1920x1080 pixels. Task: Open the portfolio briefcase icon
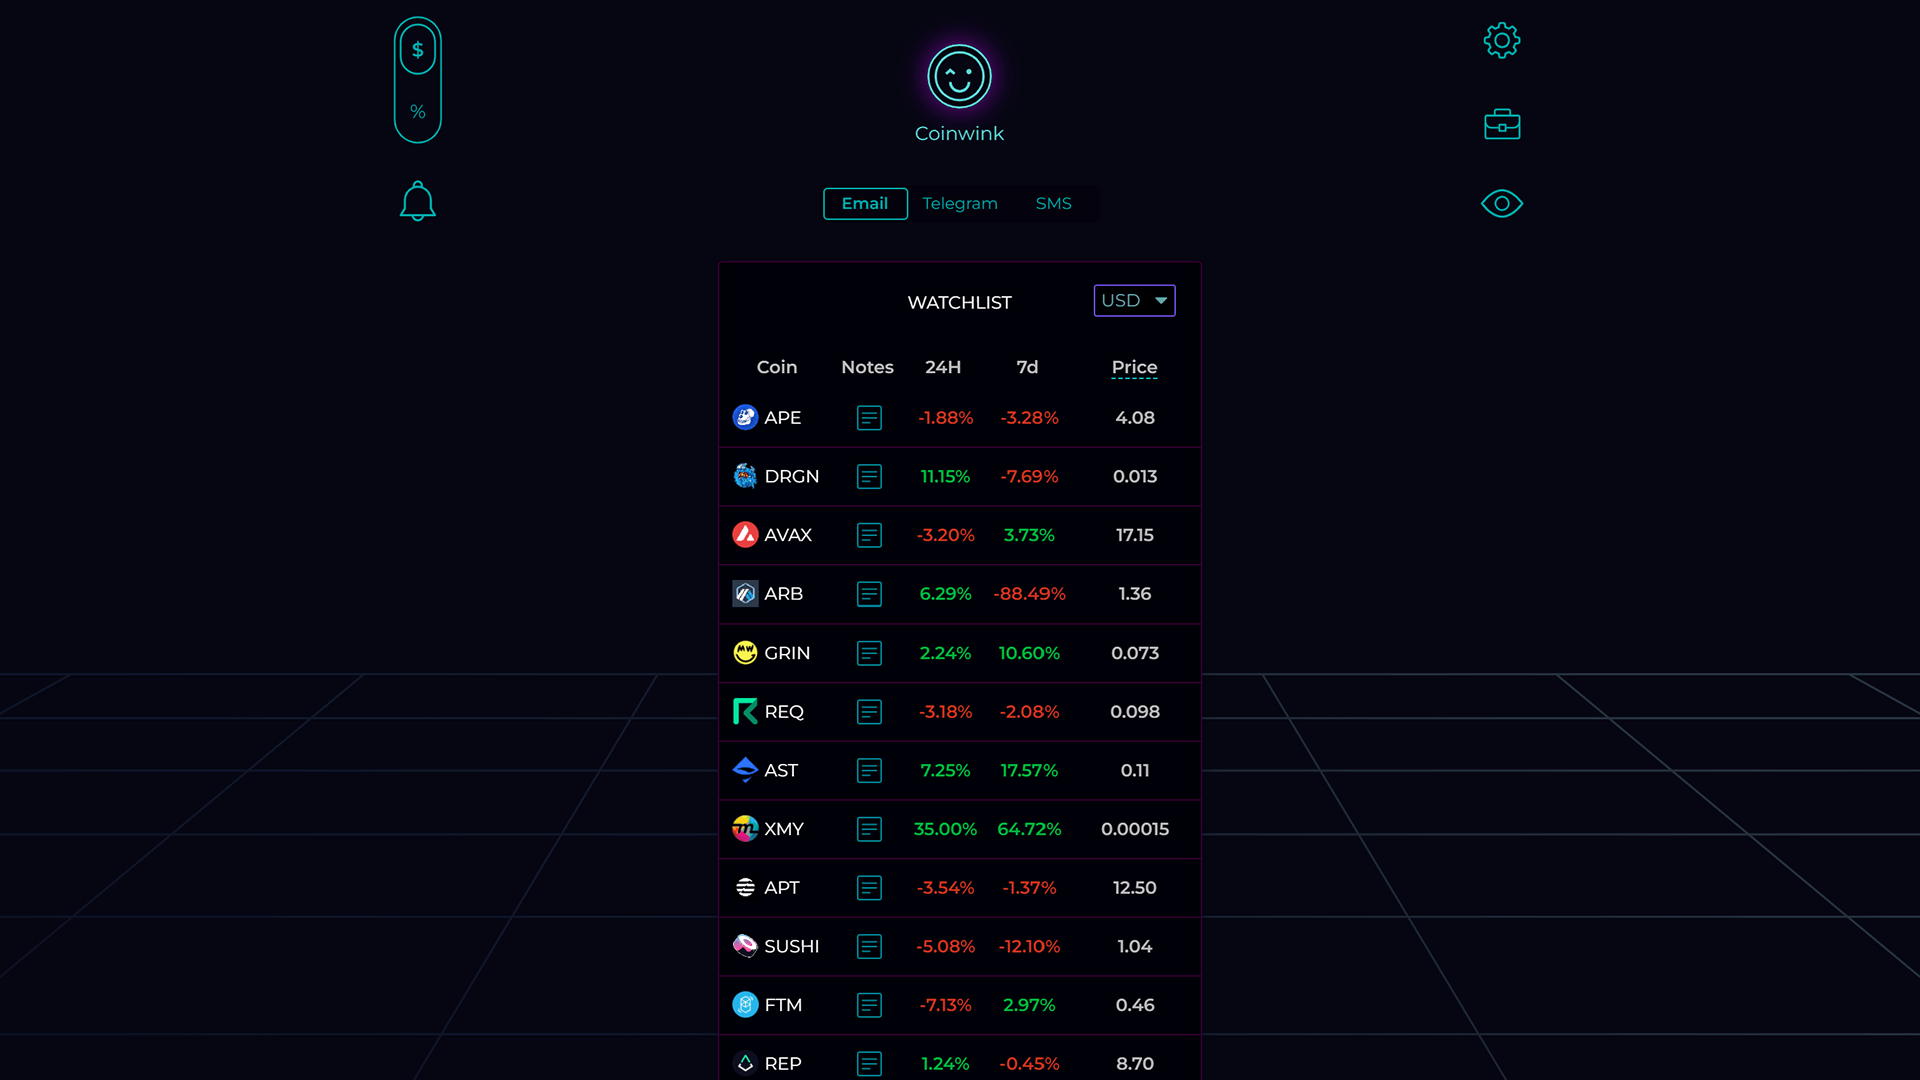coord(1501,123)
